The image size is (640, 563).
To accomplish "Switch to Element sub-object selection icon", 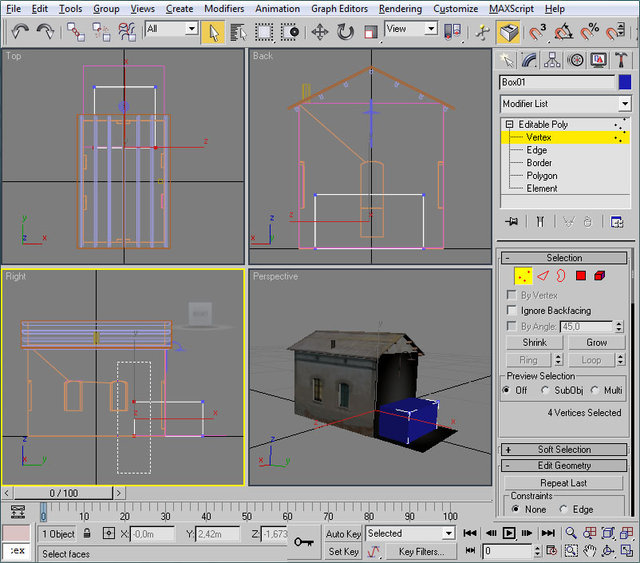I will pos(599,275).
